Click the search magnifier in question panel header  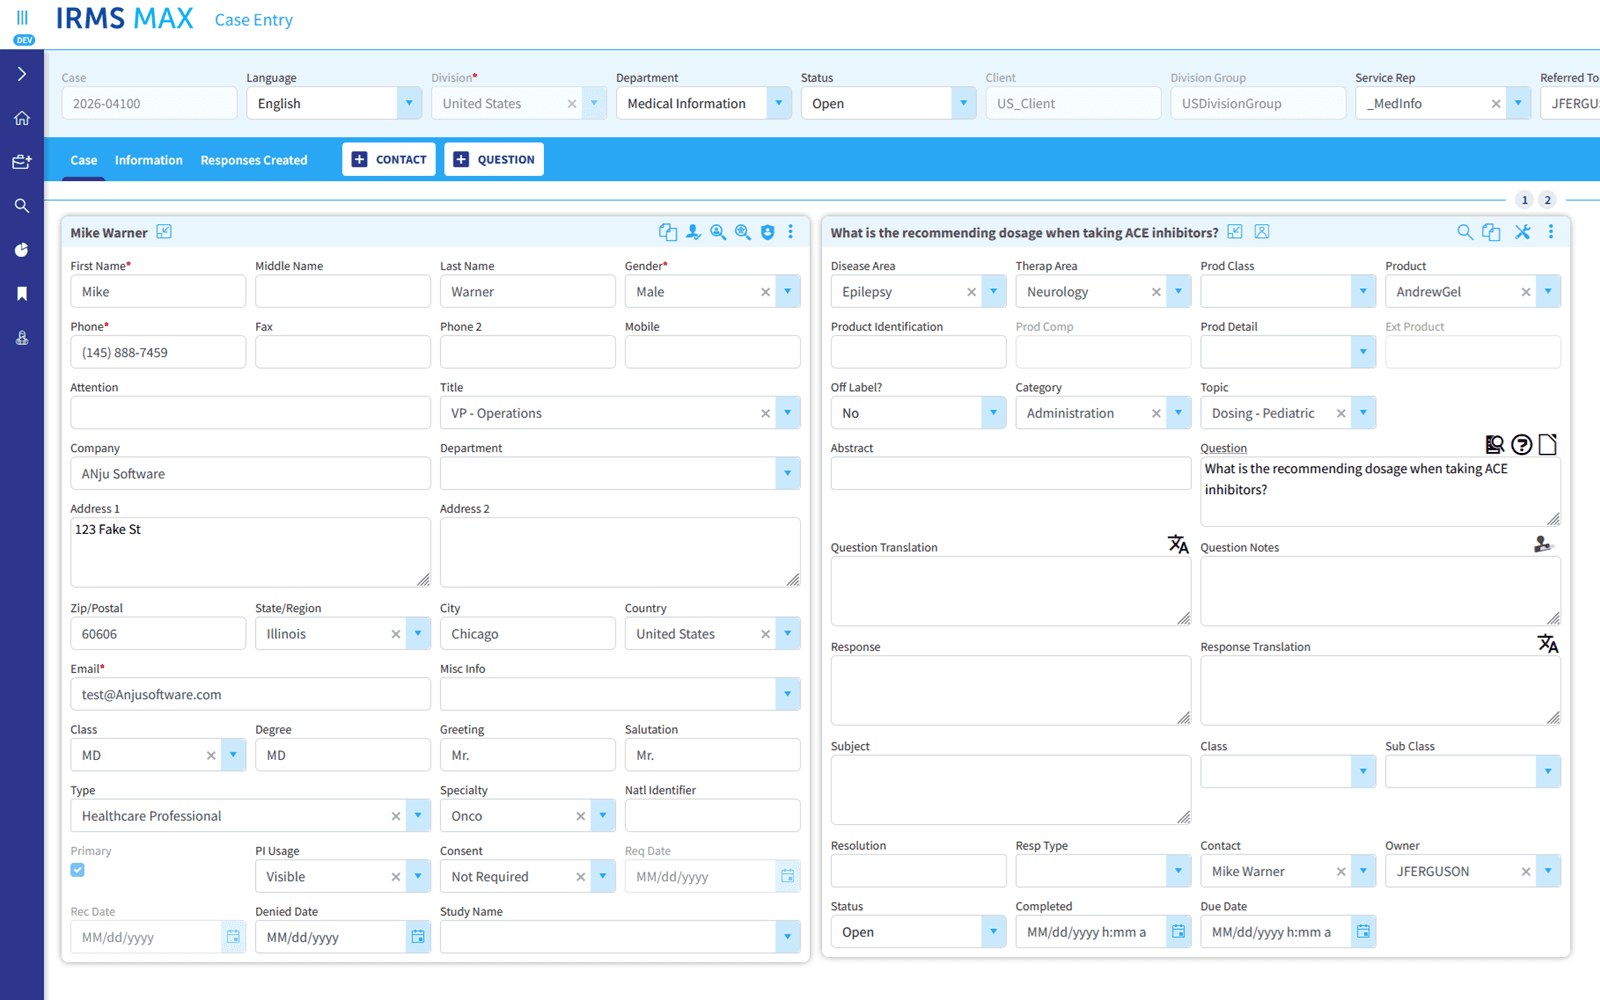point(1465,232)
